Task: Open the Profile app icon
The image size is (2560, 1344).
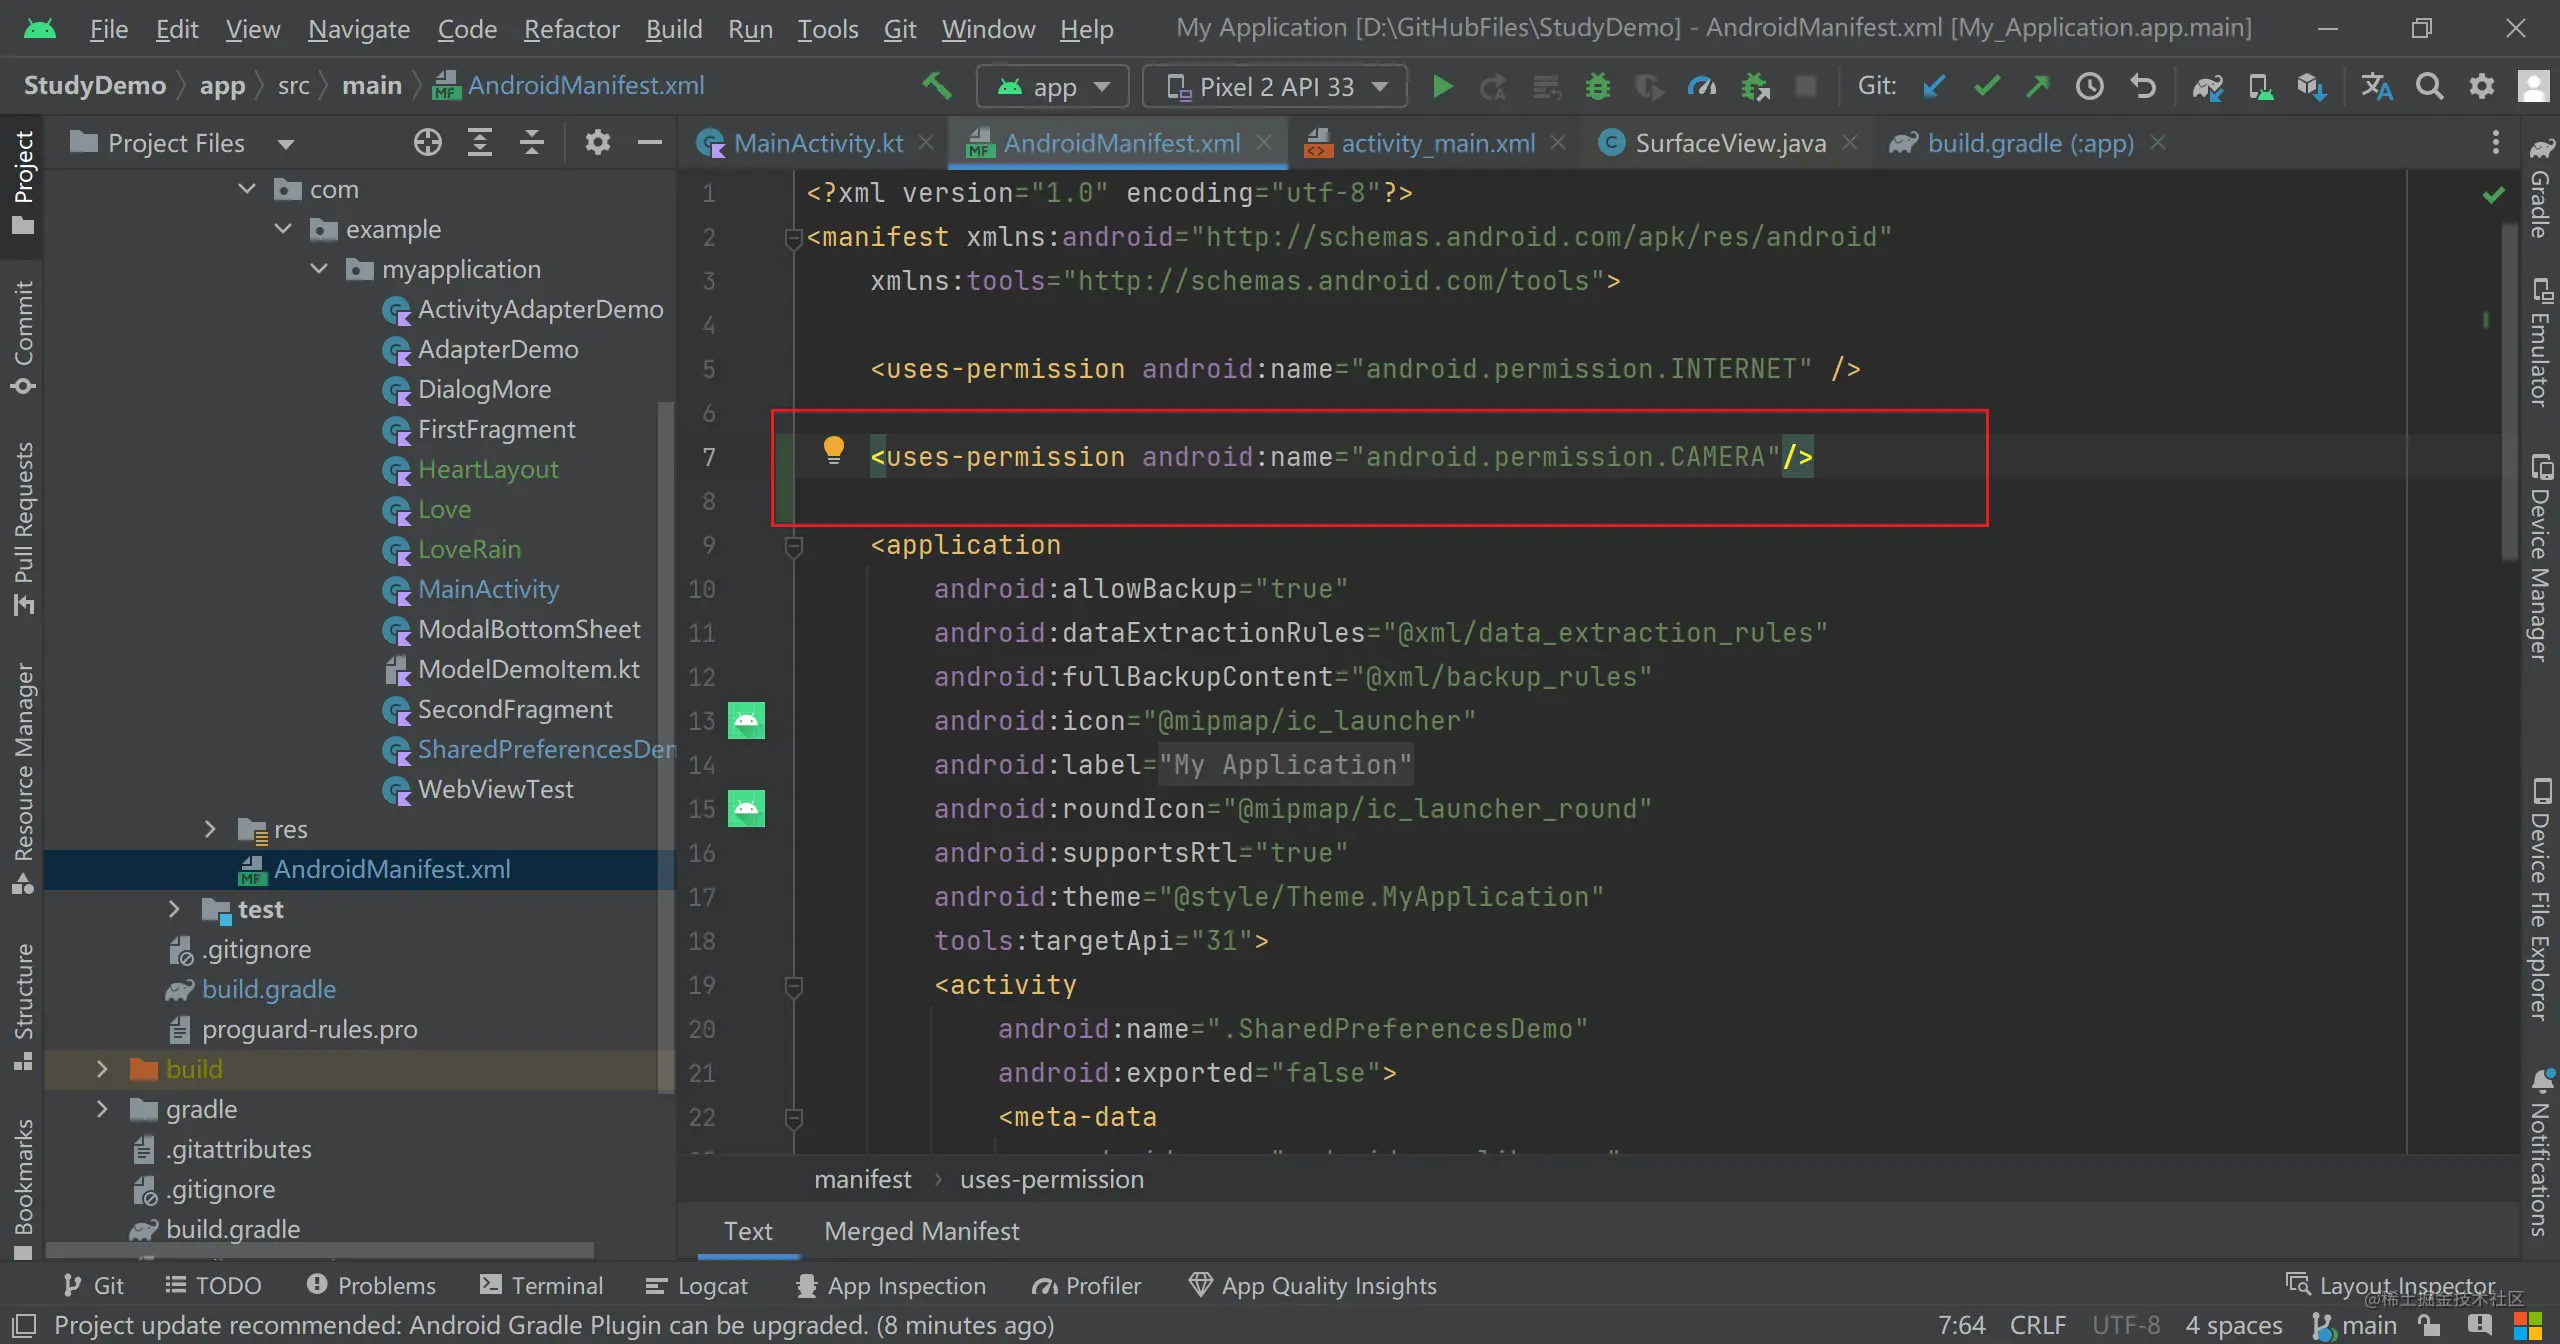Action: 1702,87
